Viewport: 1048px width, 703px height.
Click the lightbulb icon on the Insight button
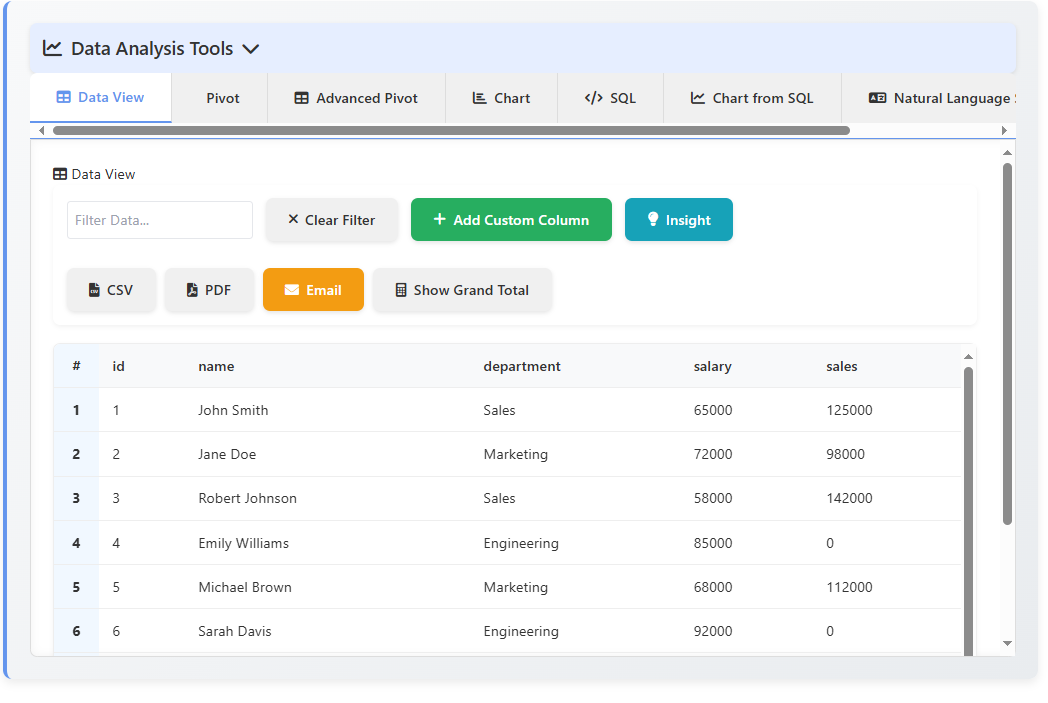(x=653, y=219)
